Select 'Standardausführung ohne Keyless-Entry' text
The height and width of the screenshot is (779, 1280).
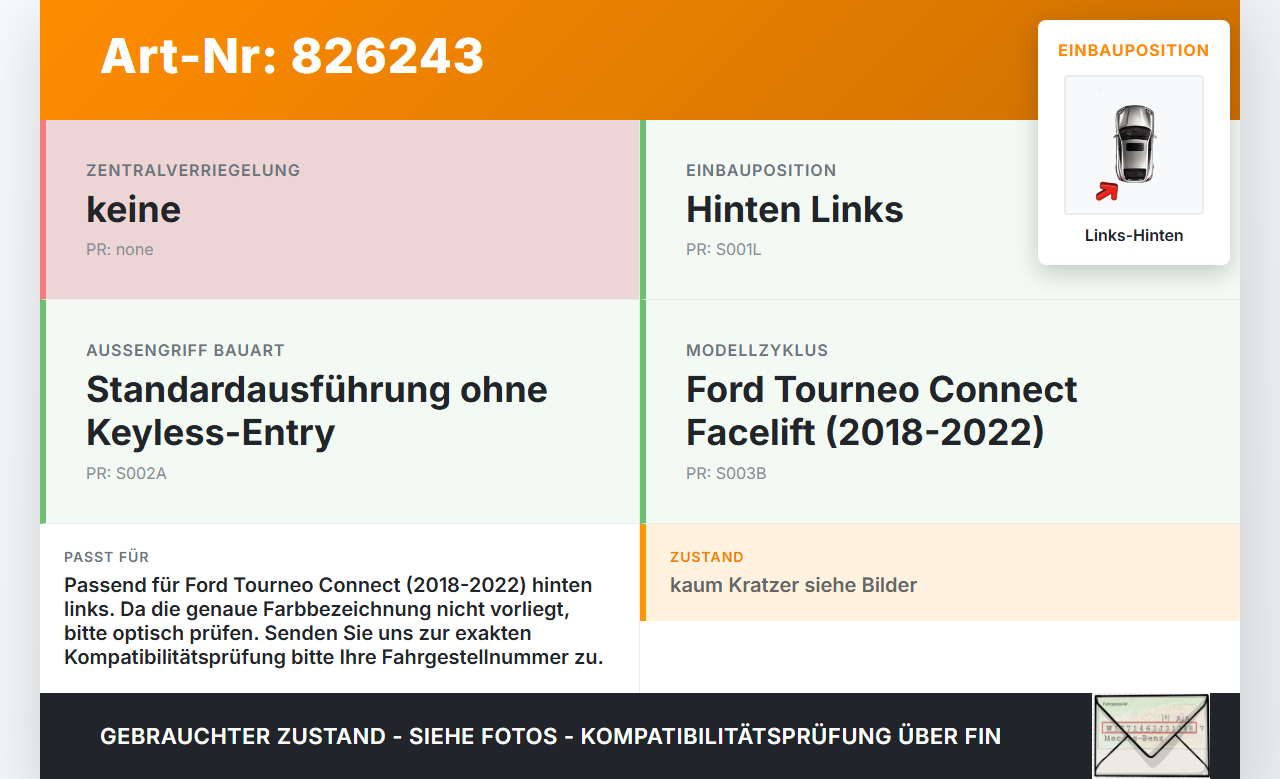[x=317, y=410]
